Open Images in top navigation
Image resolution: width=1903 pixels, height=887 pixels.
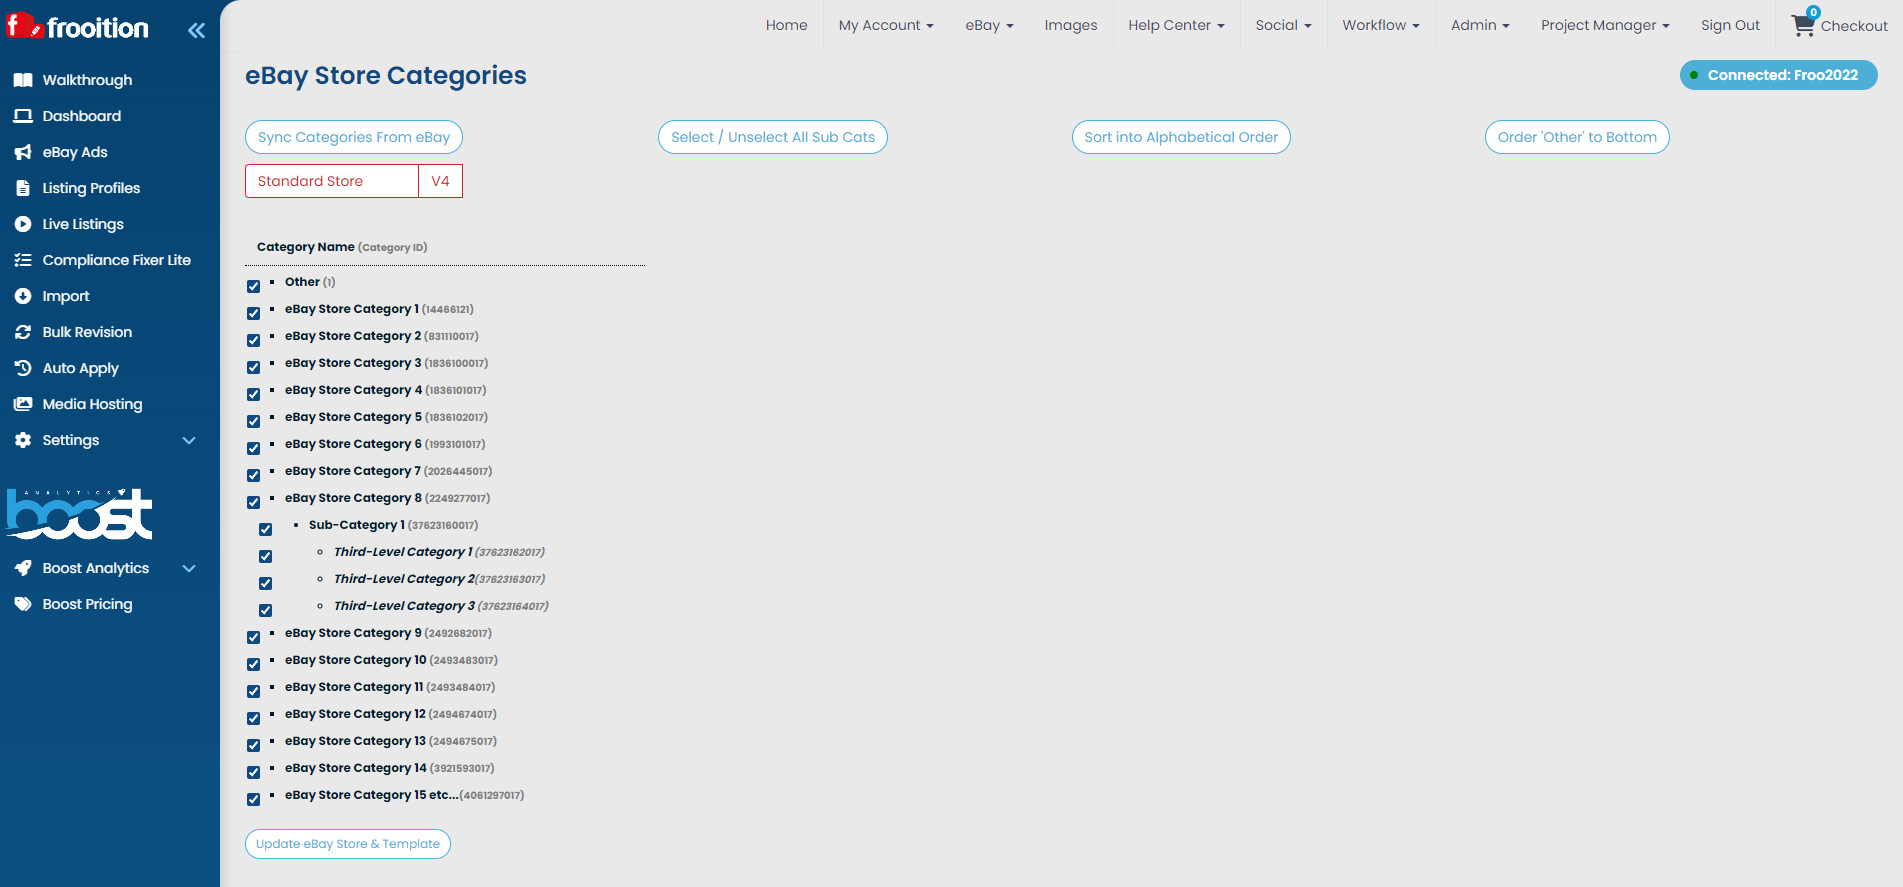1070,25
